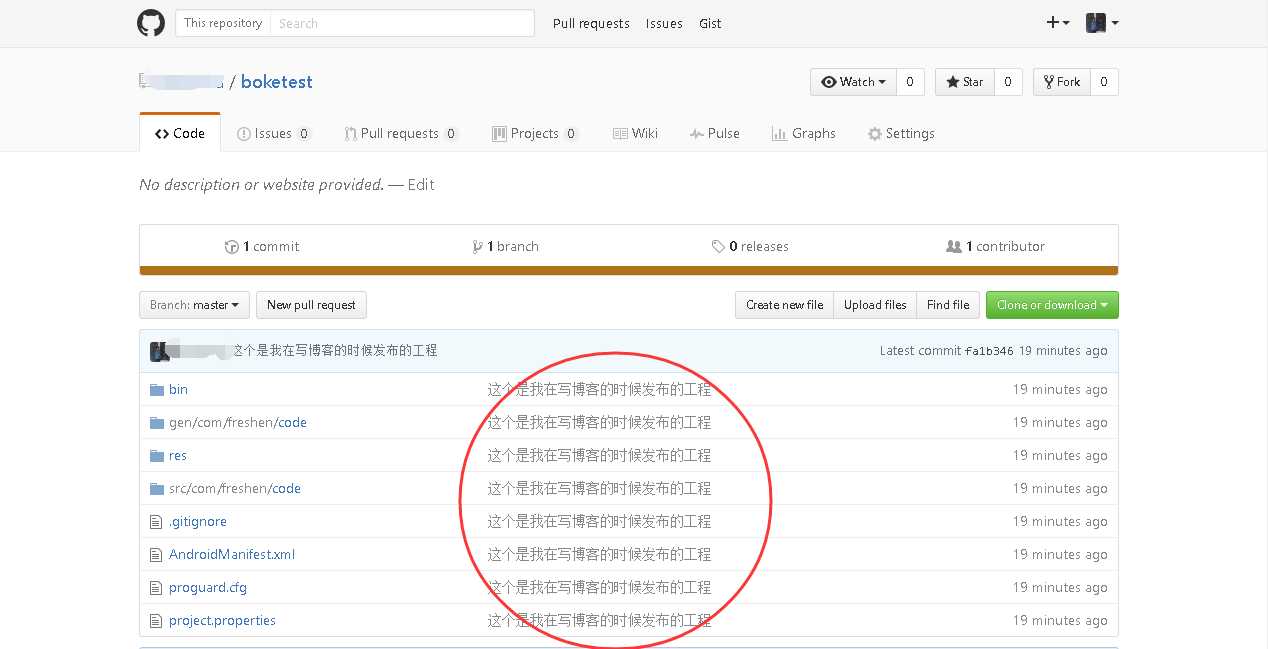Open the user avatar menu
Viewport: 1268px width, 649px height.
[1102, 23]
